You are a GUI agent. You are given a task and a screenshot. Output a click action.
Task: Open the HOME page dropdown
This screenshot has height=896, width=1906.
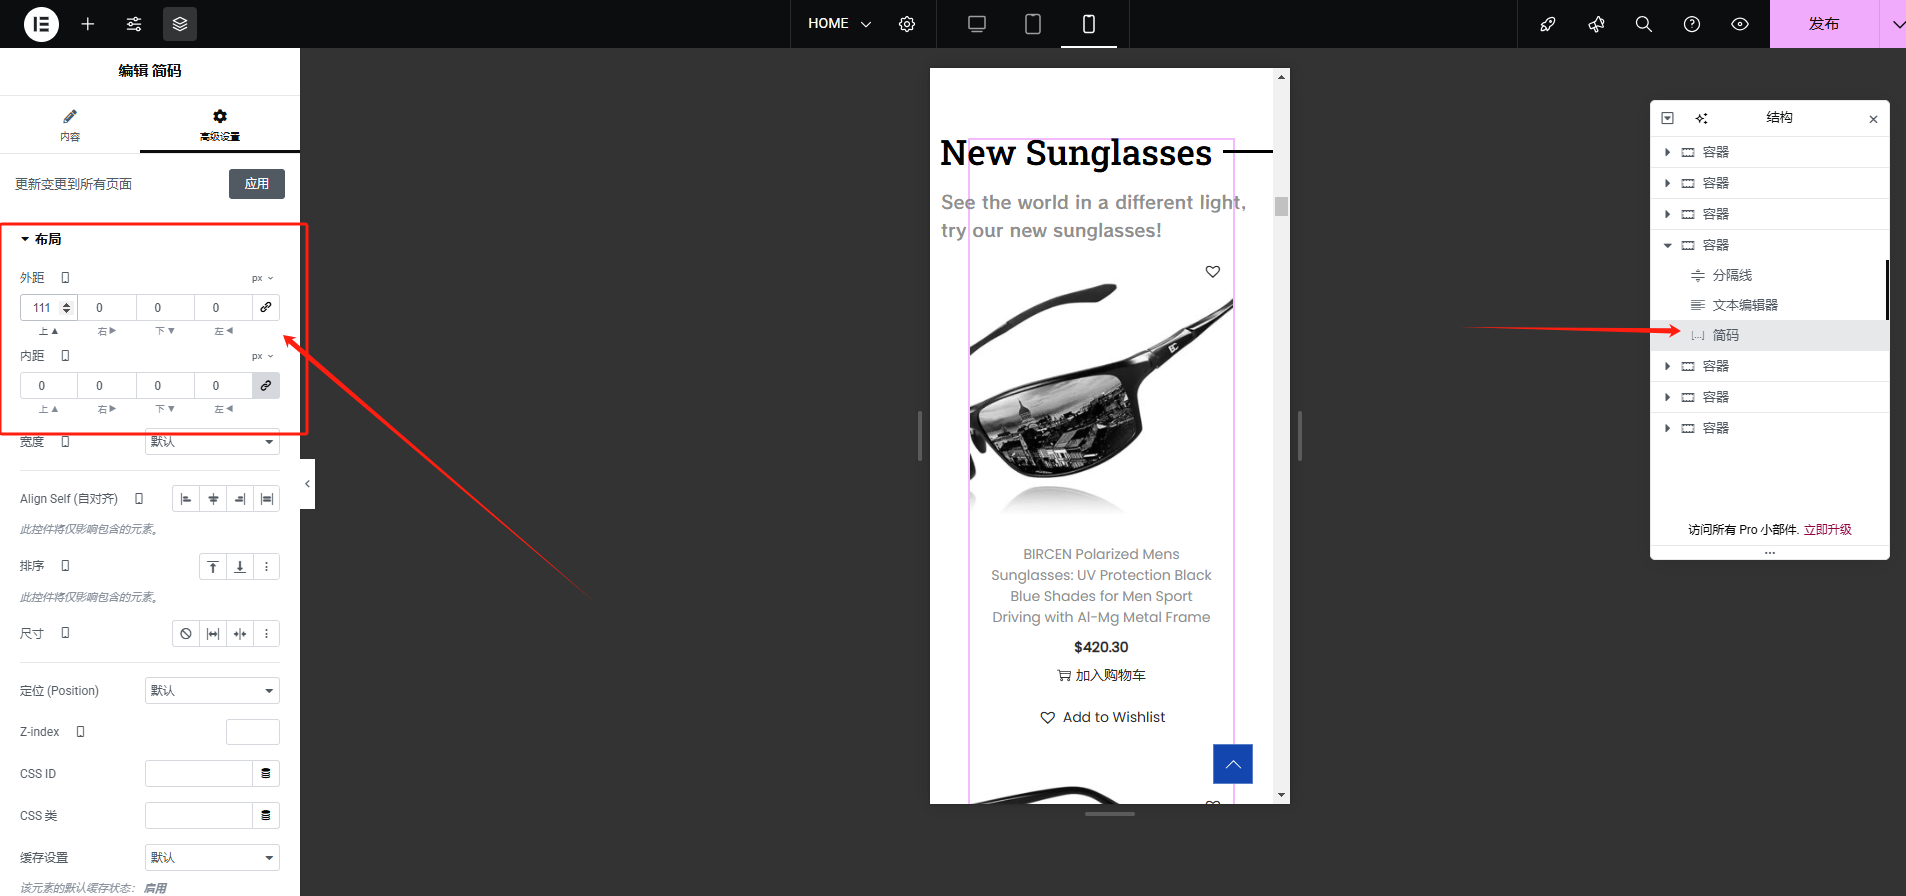840,24
